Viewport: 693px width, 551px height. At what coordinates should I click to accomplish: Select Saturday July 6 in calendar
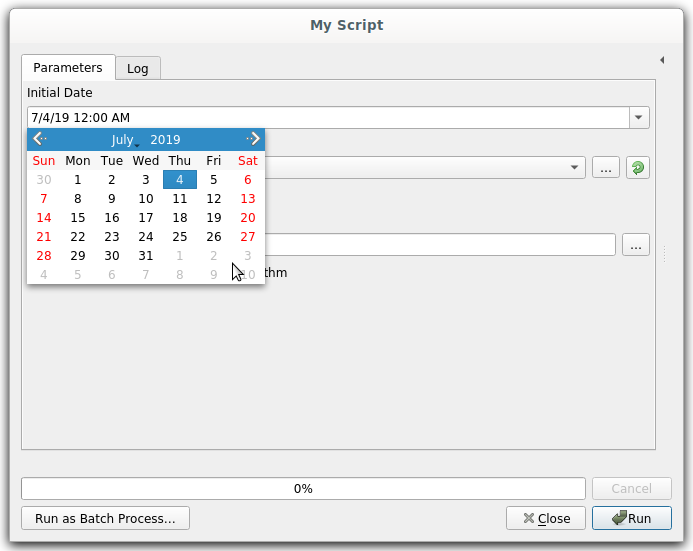(x=248, y=179)
